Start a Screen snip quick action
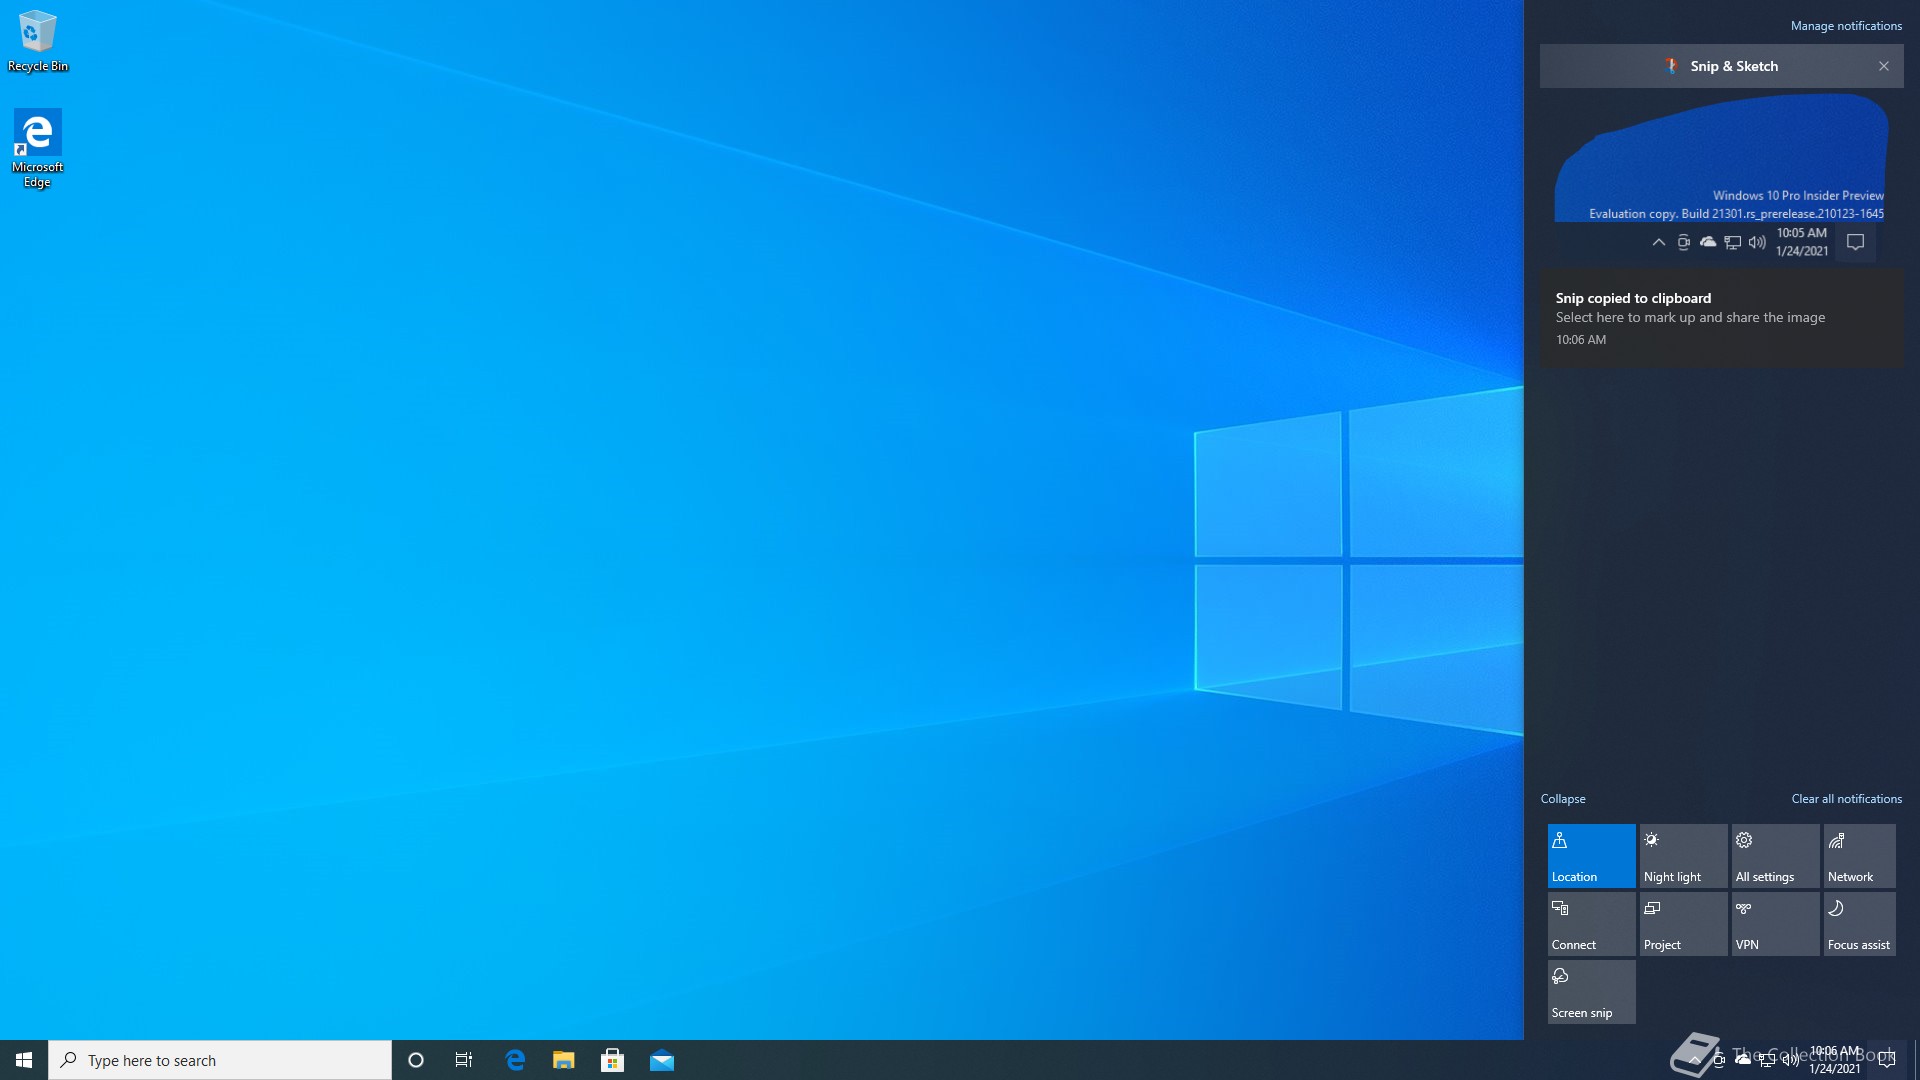This screenshot has width=1920, height=1080. (x=1591, y=992)
